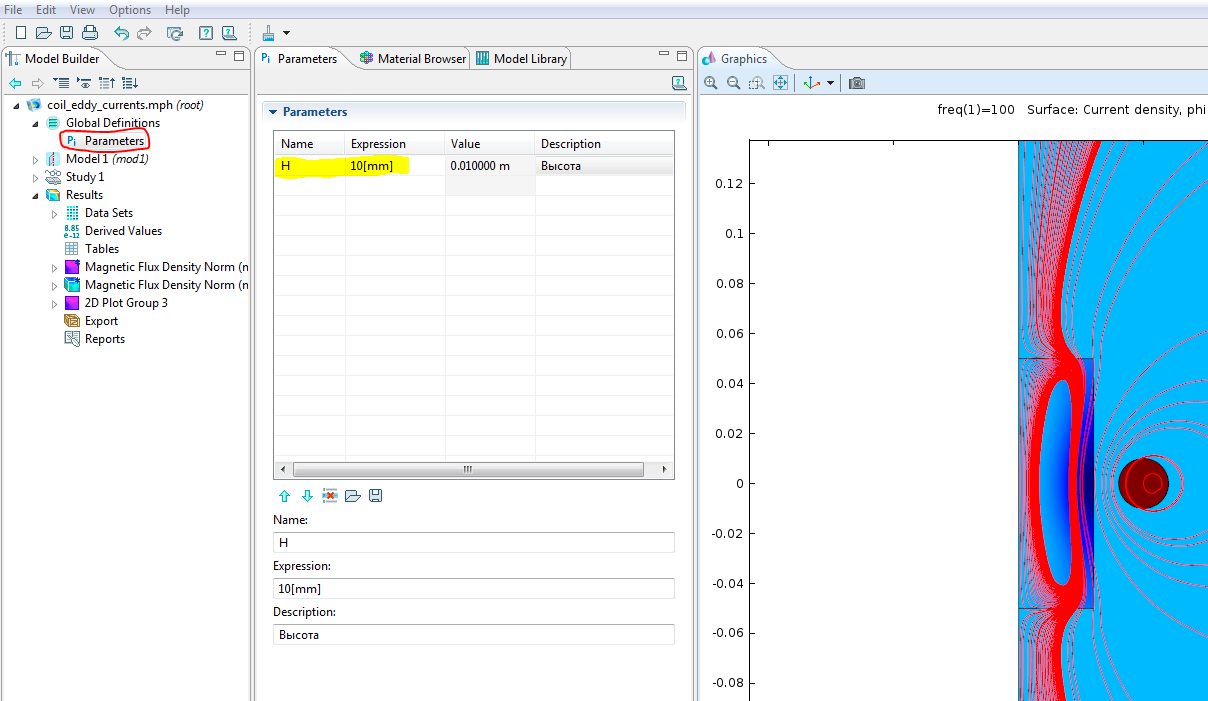1208x701 pixels.
Task: Move parameter row up with arrow icon
Action: tap(284, 496)
